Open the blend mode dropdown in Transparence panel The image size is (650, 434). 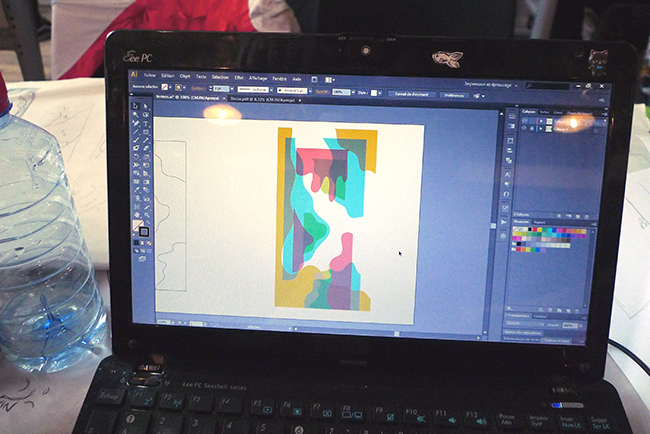[524, 324]
